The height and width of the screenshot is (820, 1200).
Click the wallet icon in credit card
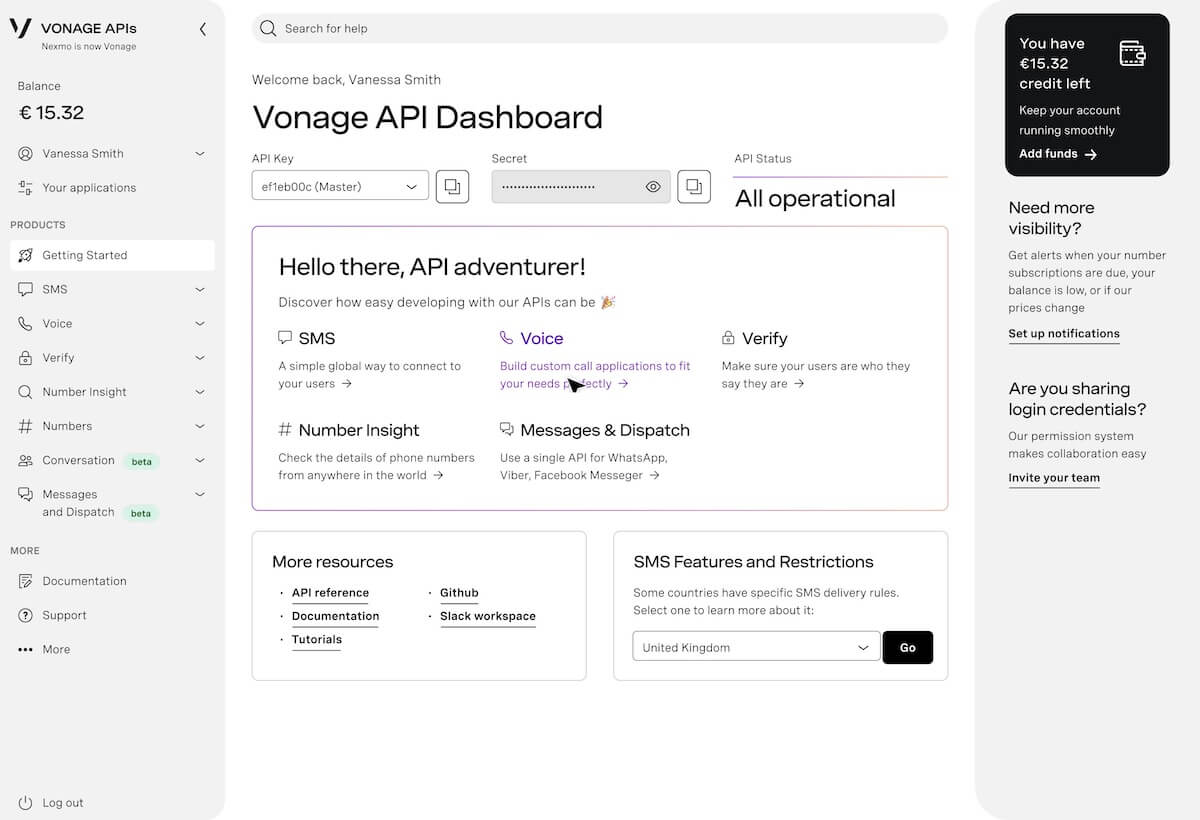(1132, 54)
